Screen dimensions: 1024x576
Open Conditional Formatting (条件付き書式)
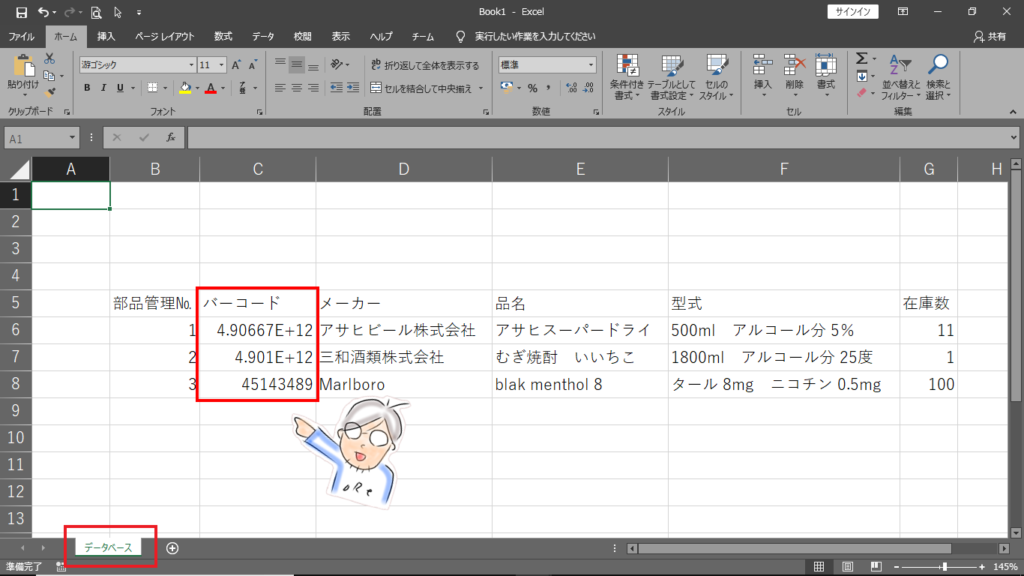pyautogui.click(x=627, y=76)
